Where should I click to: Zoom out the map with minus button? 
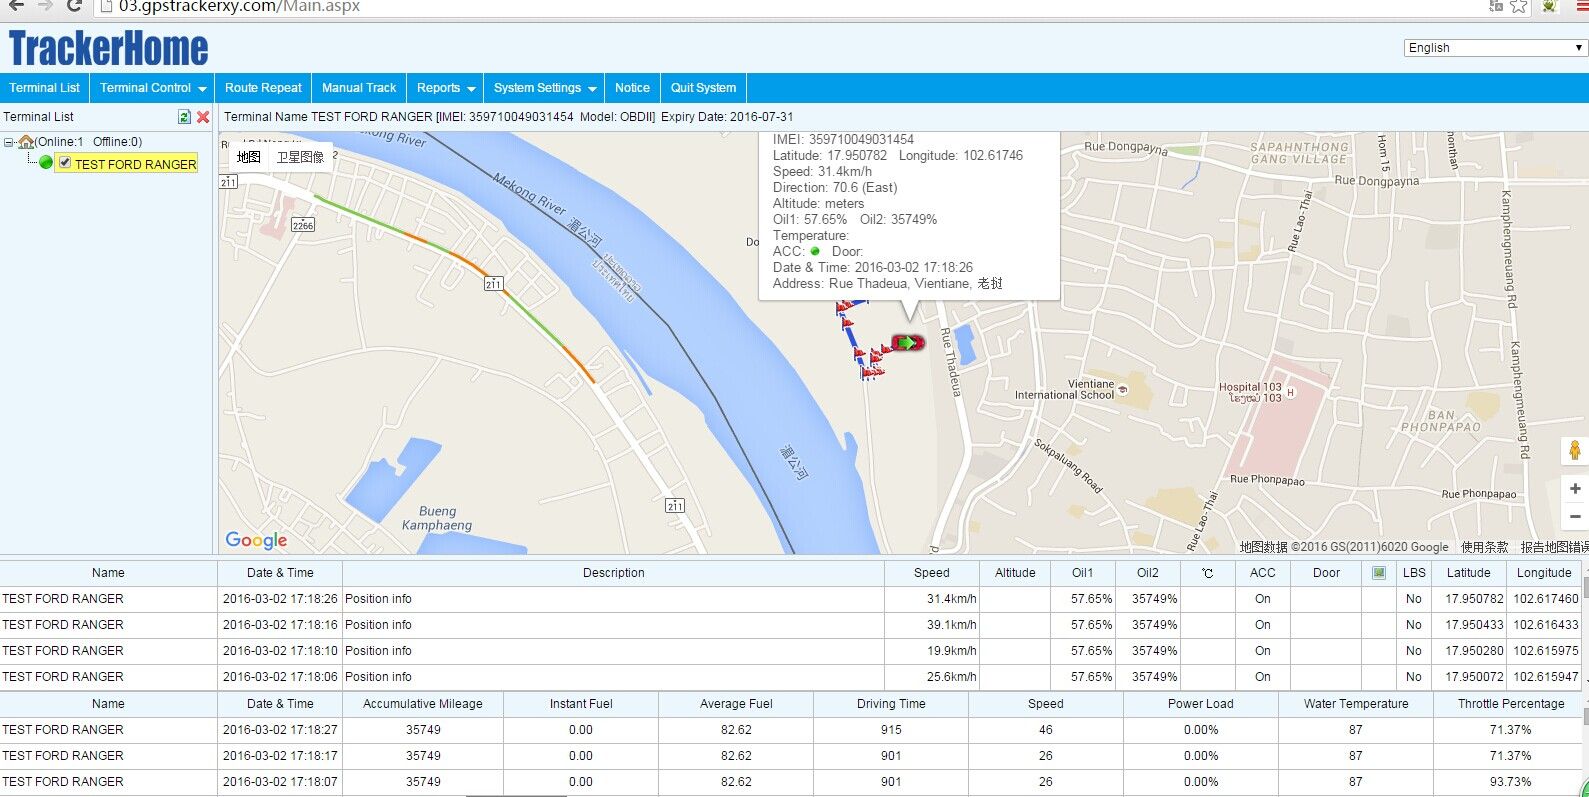click(x=1574, y=517)
